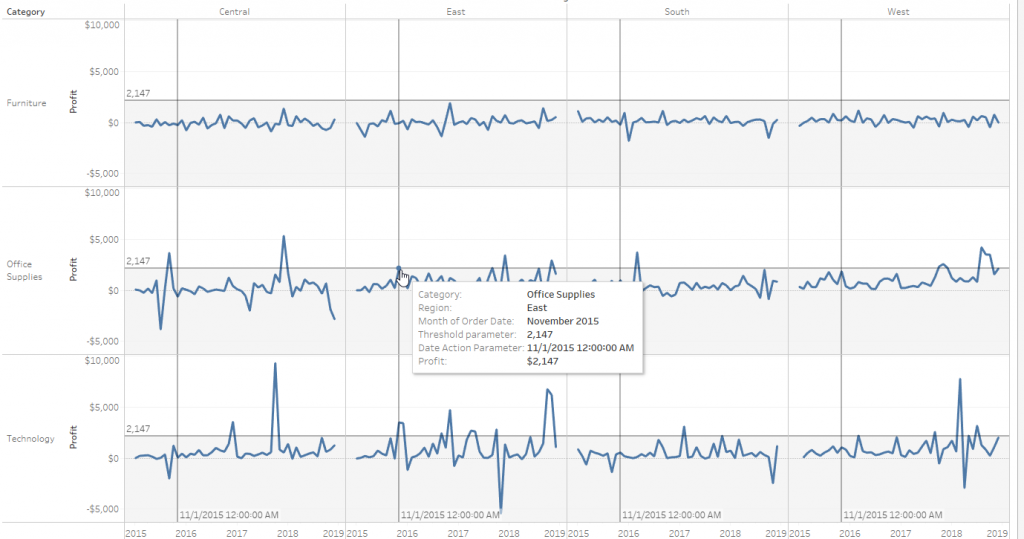The image size is (1024, 539).
Task: Click the Profit axis title in Furniture row
Action: point(73,103)
